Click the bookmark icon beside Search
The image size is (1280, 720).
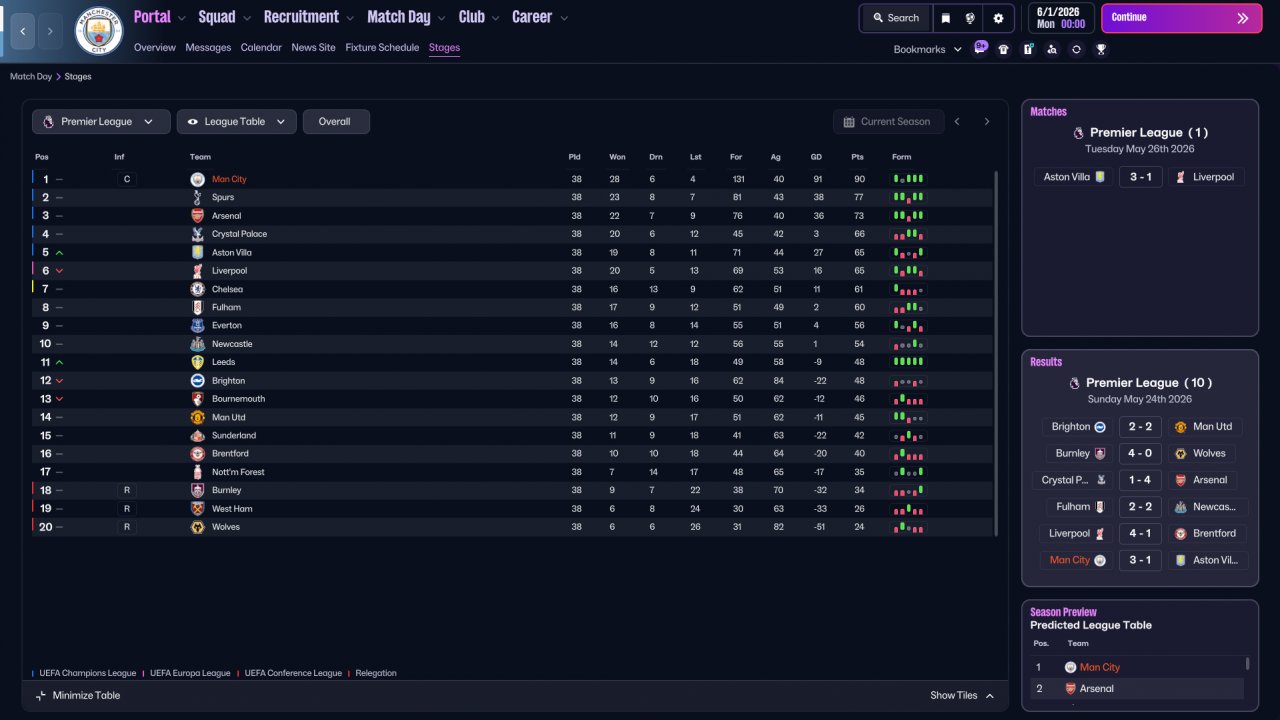[x=945, y=18]
